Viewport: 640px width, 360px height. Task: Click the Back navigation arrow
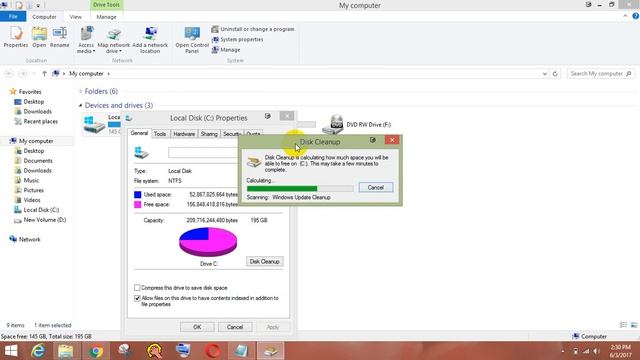tap(9, 73)
